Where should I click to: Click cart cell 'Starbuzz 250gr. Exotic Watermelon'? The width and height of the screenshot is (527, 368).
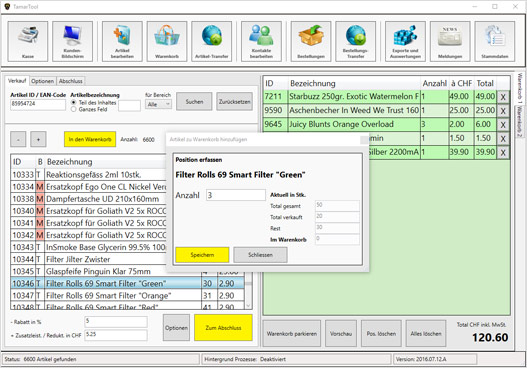(354, 97)
